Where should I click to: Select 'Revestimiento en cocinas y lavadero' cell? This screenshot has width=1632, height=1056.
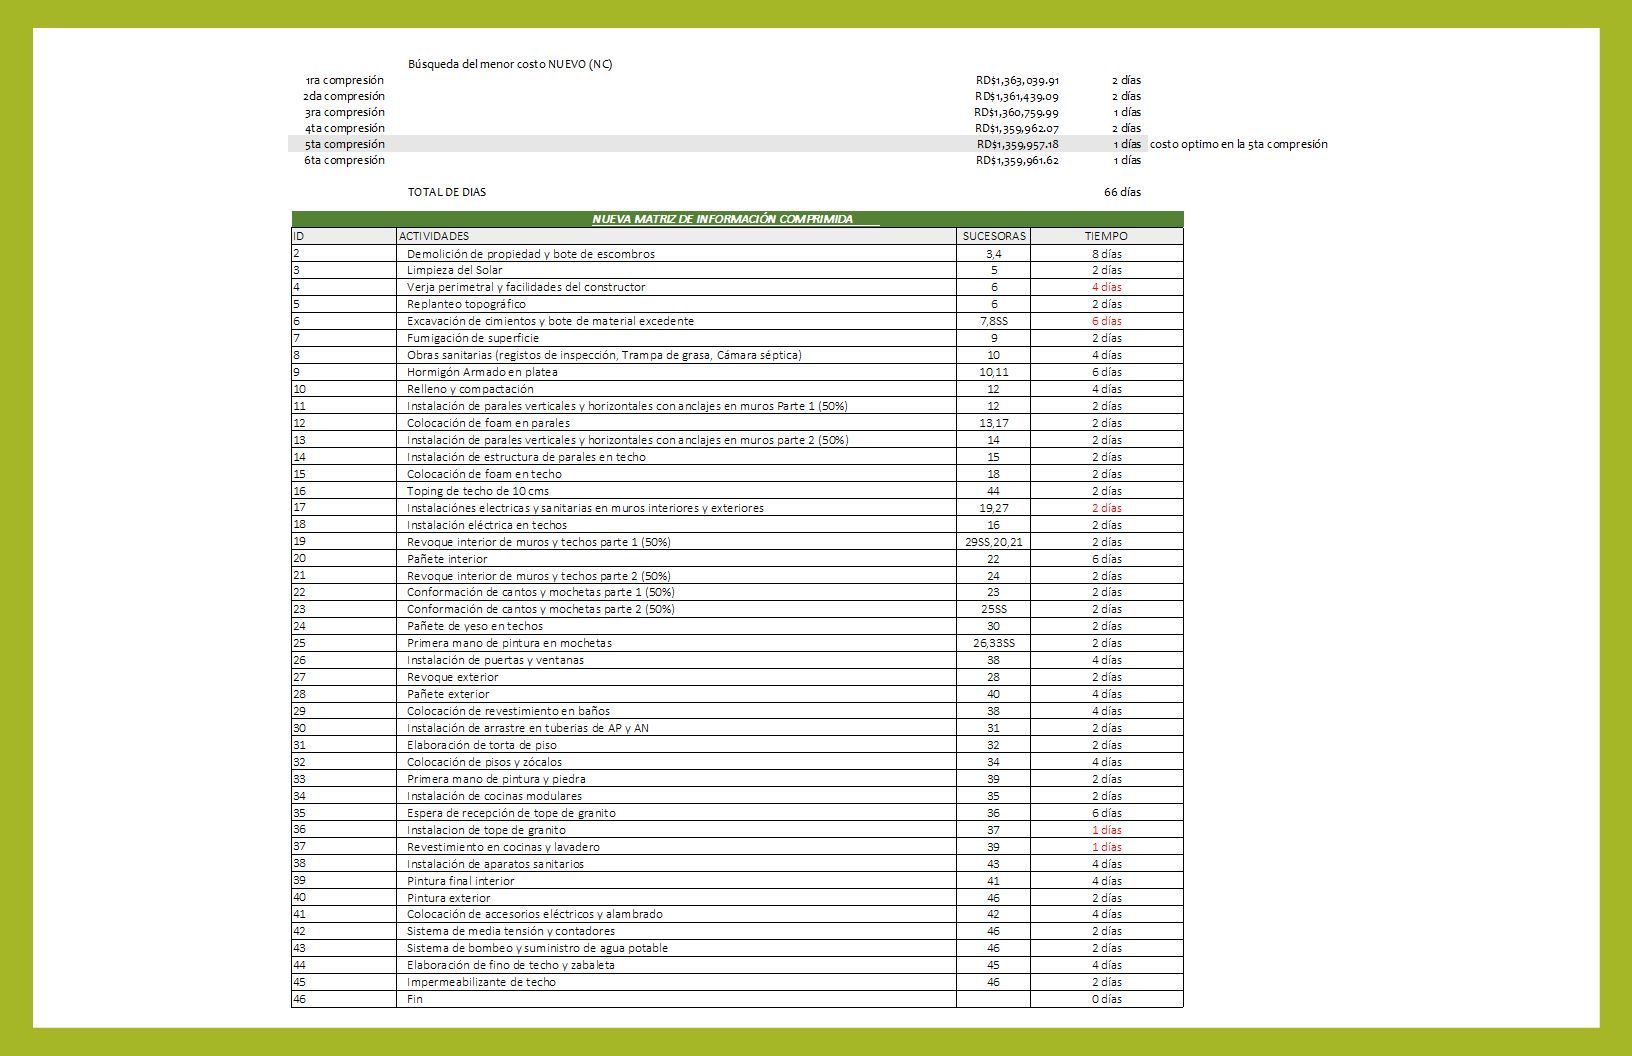(x=676, y=847)
